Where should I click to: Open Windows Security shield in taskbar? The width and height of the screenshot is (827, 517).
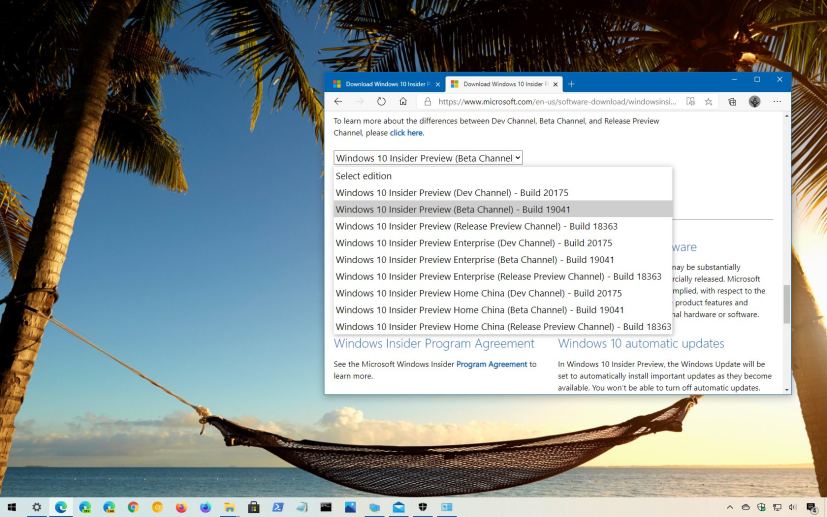[x=422, y=508]
